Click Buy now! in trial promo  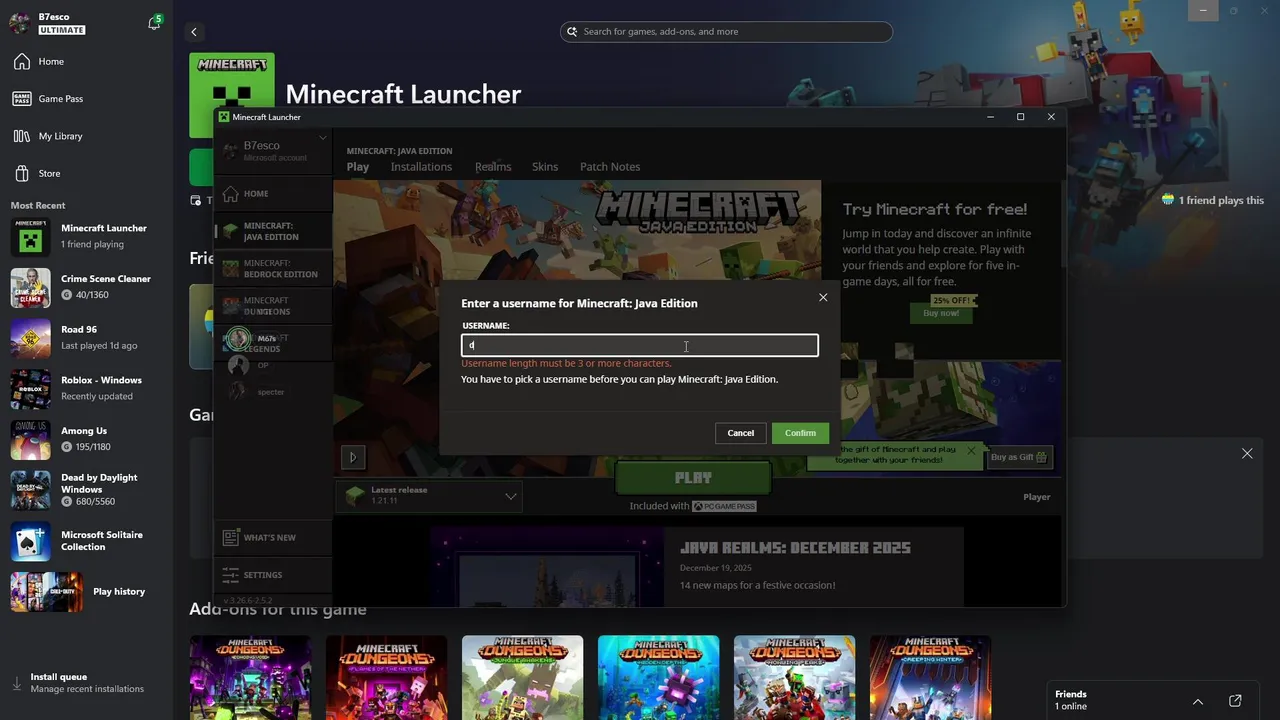pos(941,313)
